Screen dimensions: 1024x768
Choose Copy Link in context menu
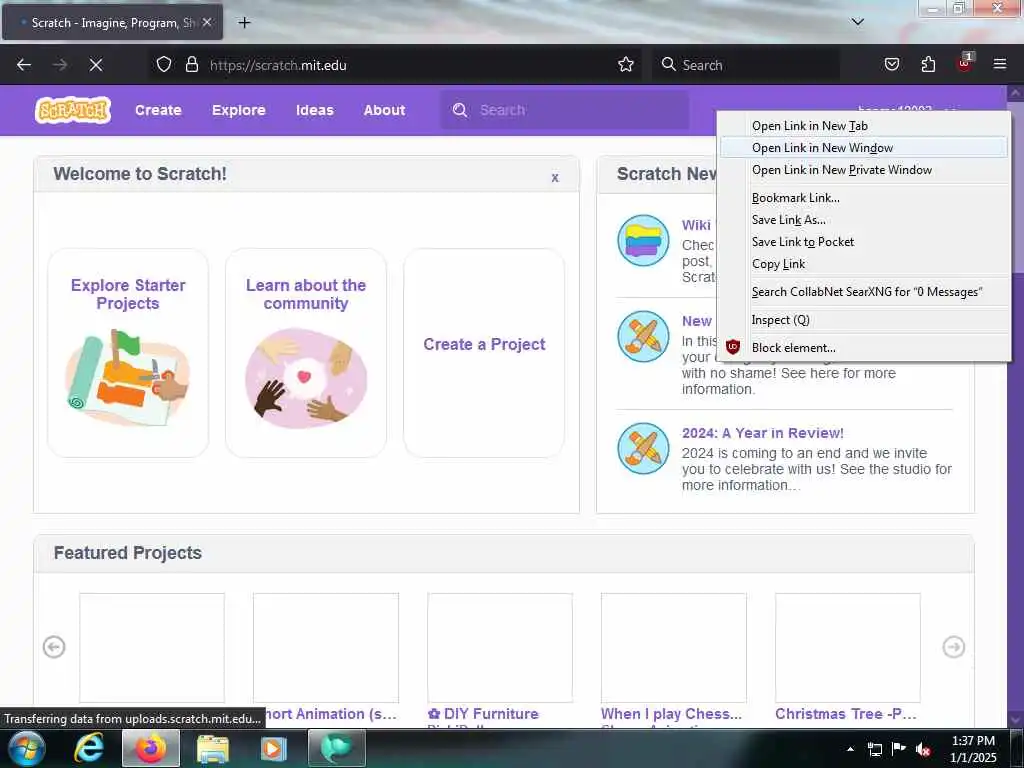pyautogui.click(x=863, y=264)
